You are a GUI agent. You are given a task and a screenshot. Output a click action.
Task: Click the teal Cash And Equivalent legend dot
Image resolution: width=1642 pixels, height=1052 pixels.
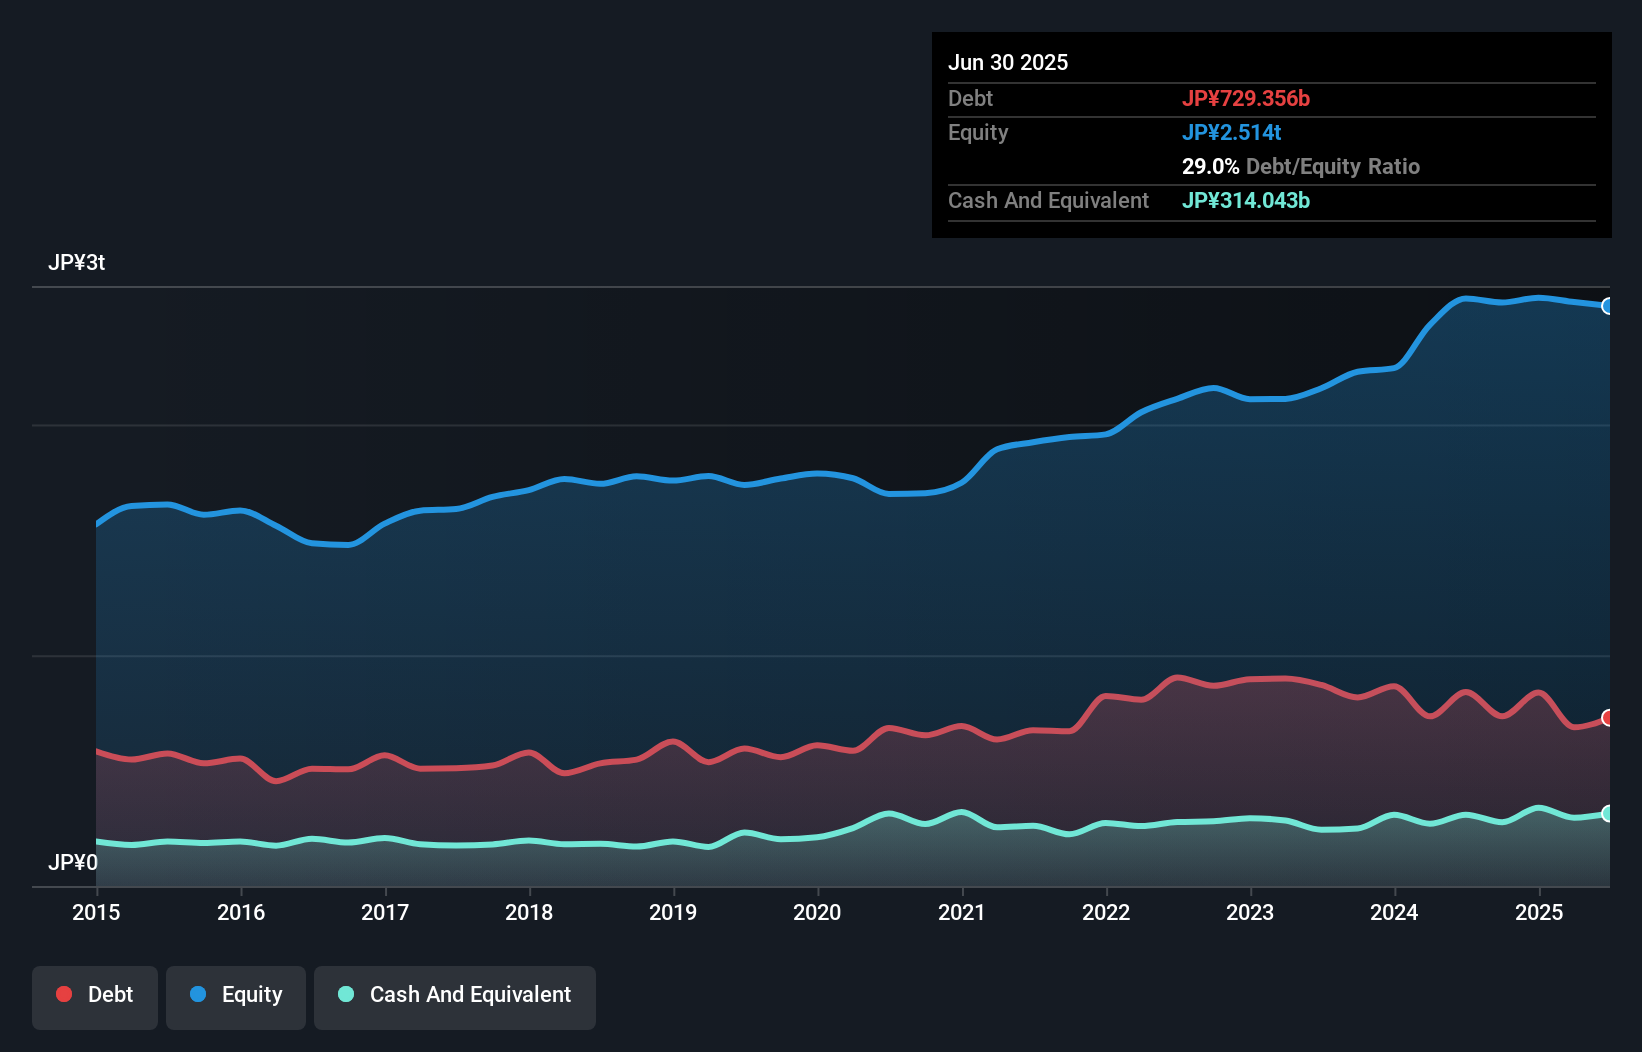[x=344, y=994]
